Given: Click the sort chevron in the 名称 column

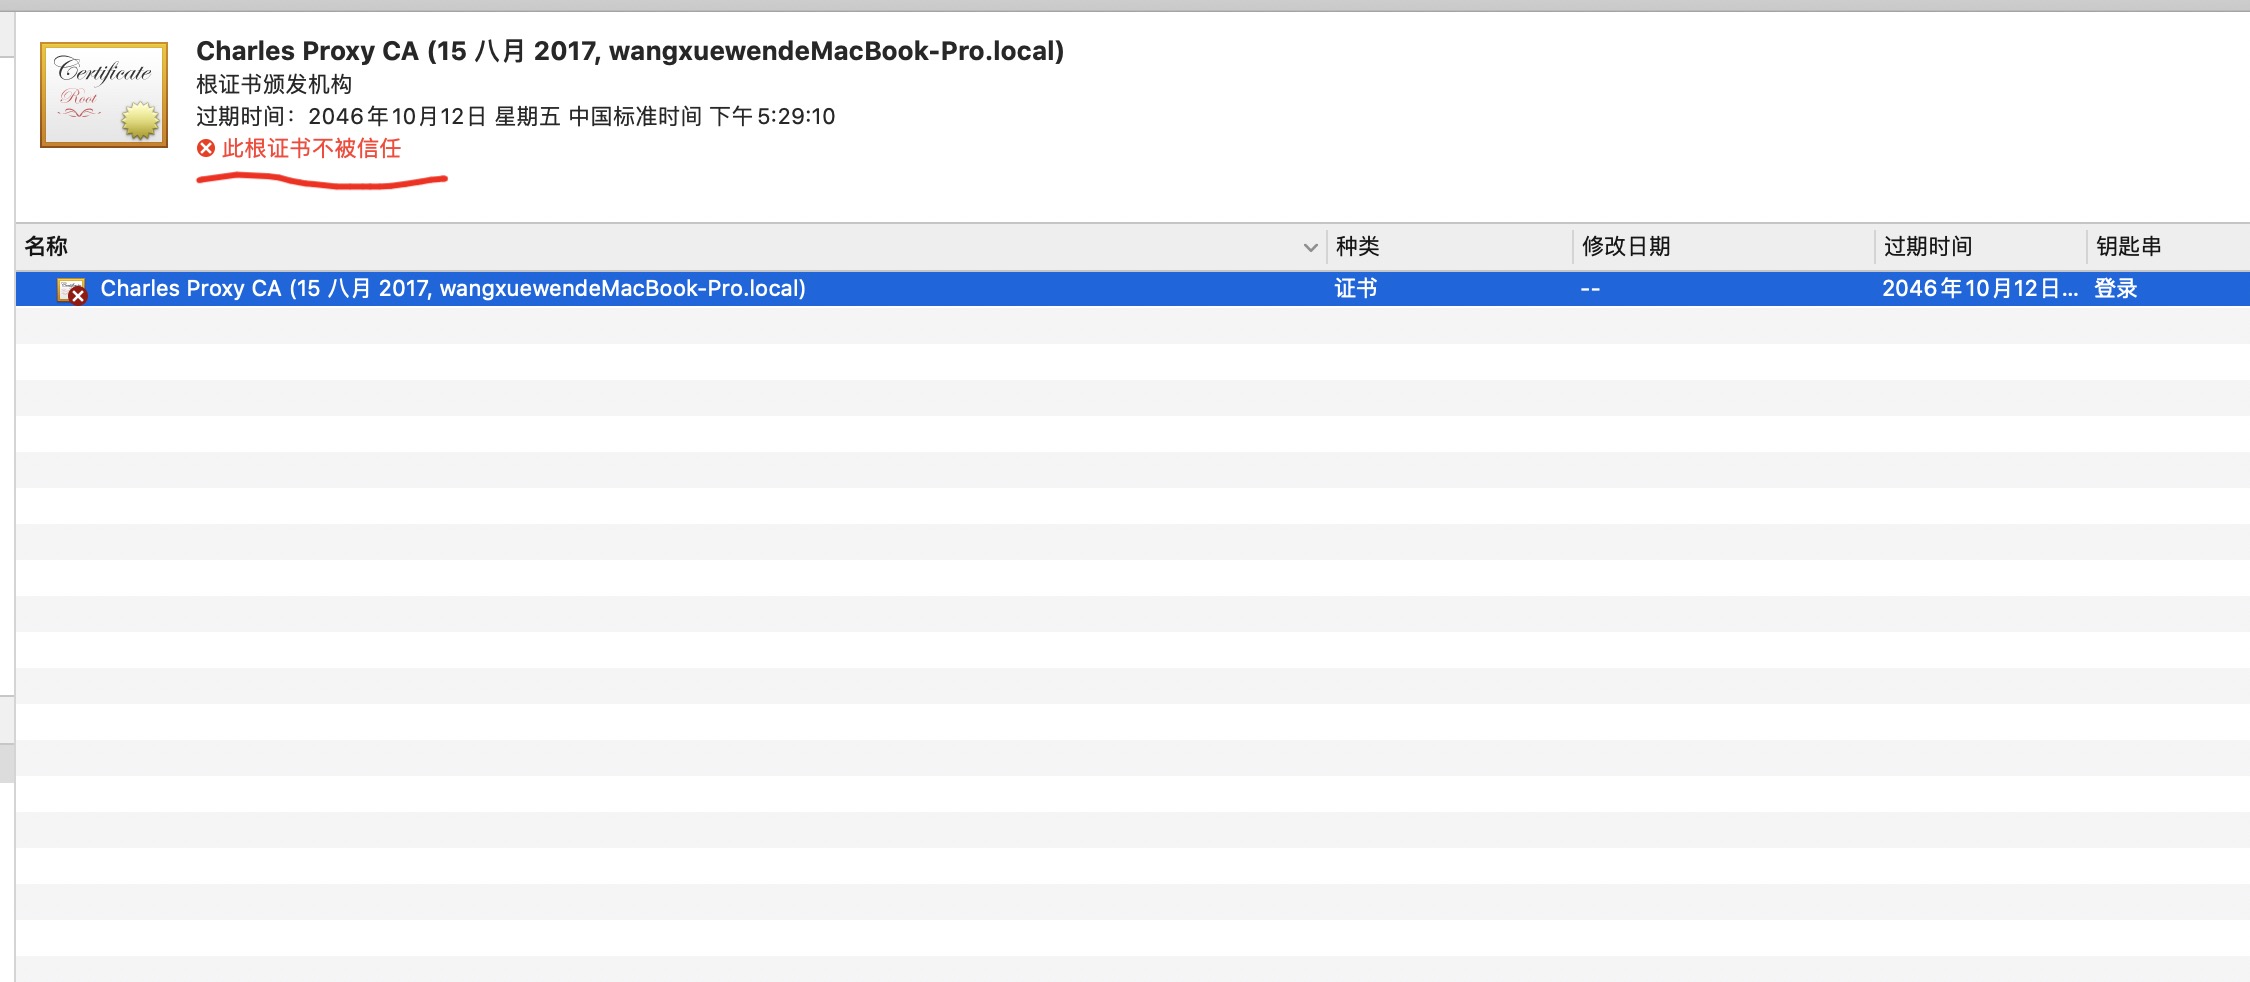Looking at the screenshot, I should (x=1310, y=247).
